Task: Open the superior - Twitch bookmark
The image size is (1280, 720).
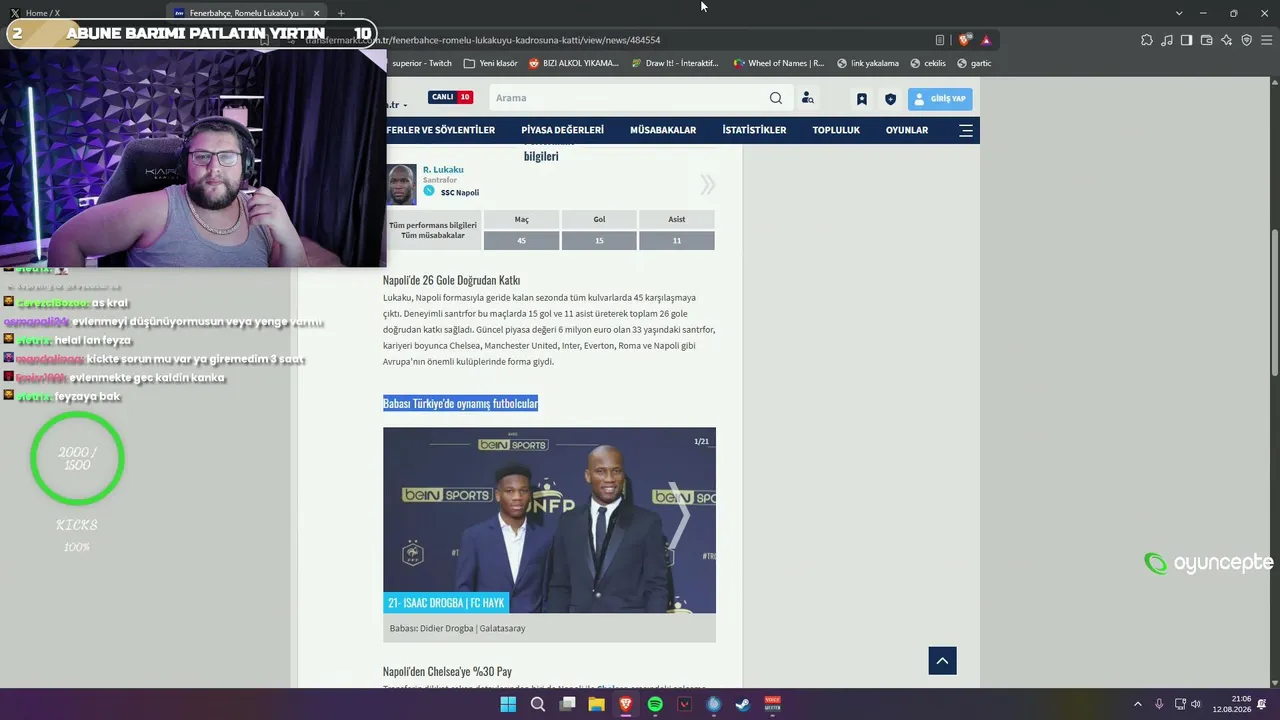Action: (421, 63)
